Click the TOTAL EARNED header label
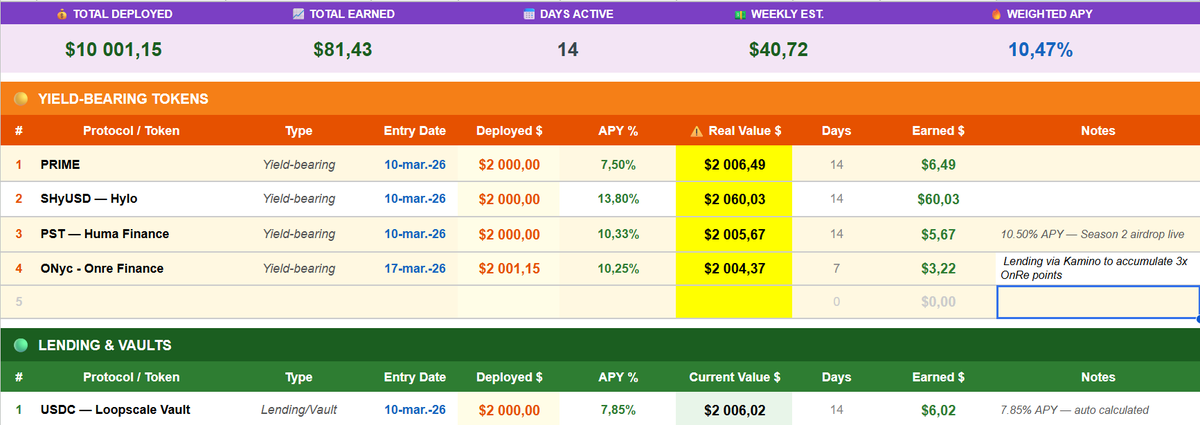 (352, 14)
